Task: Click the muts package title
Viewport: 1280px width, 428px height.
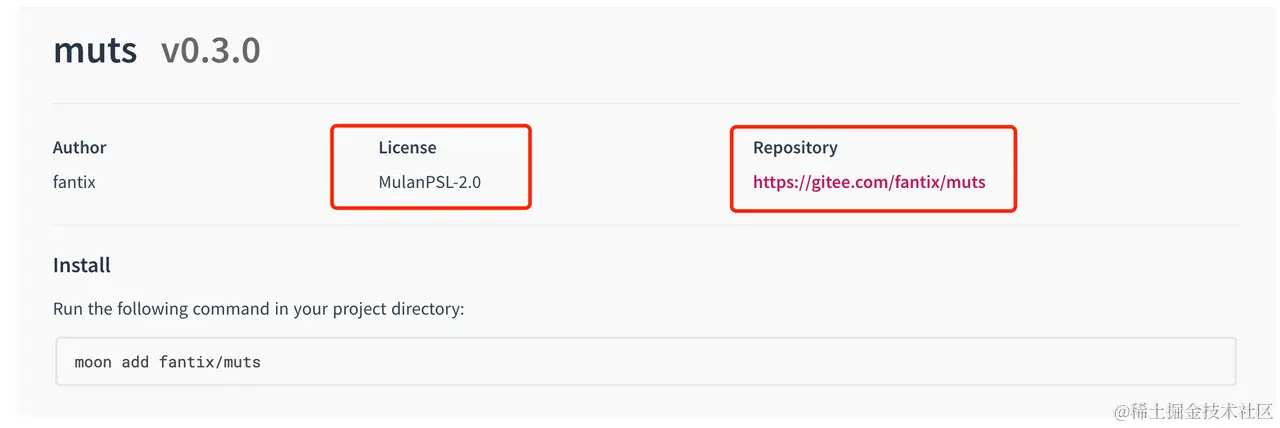Action: [95, 50]
